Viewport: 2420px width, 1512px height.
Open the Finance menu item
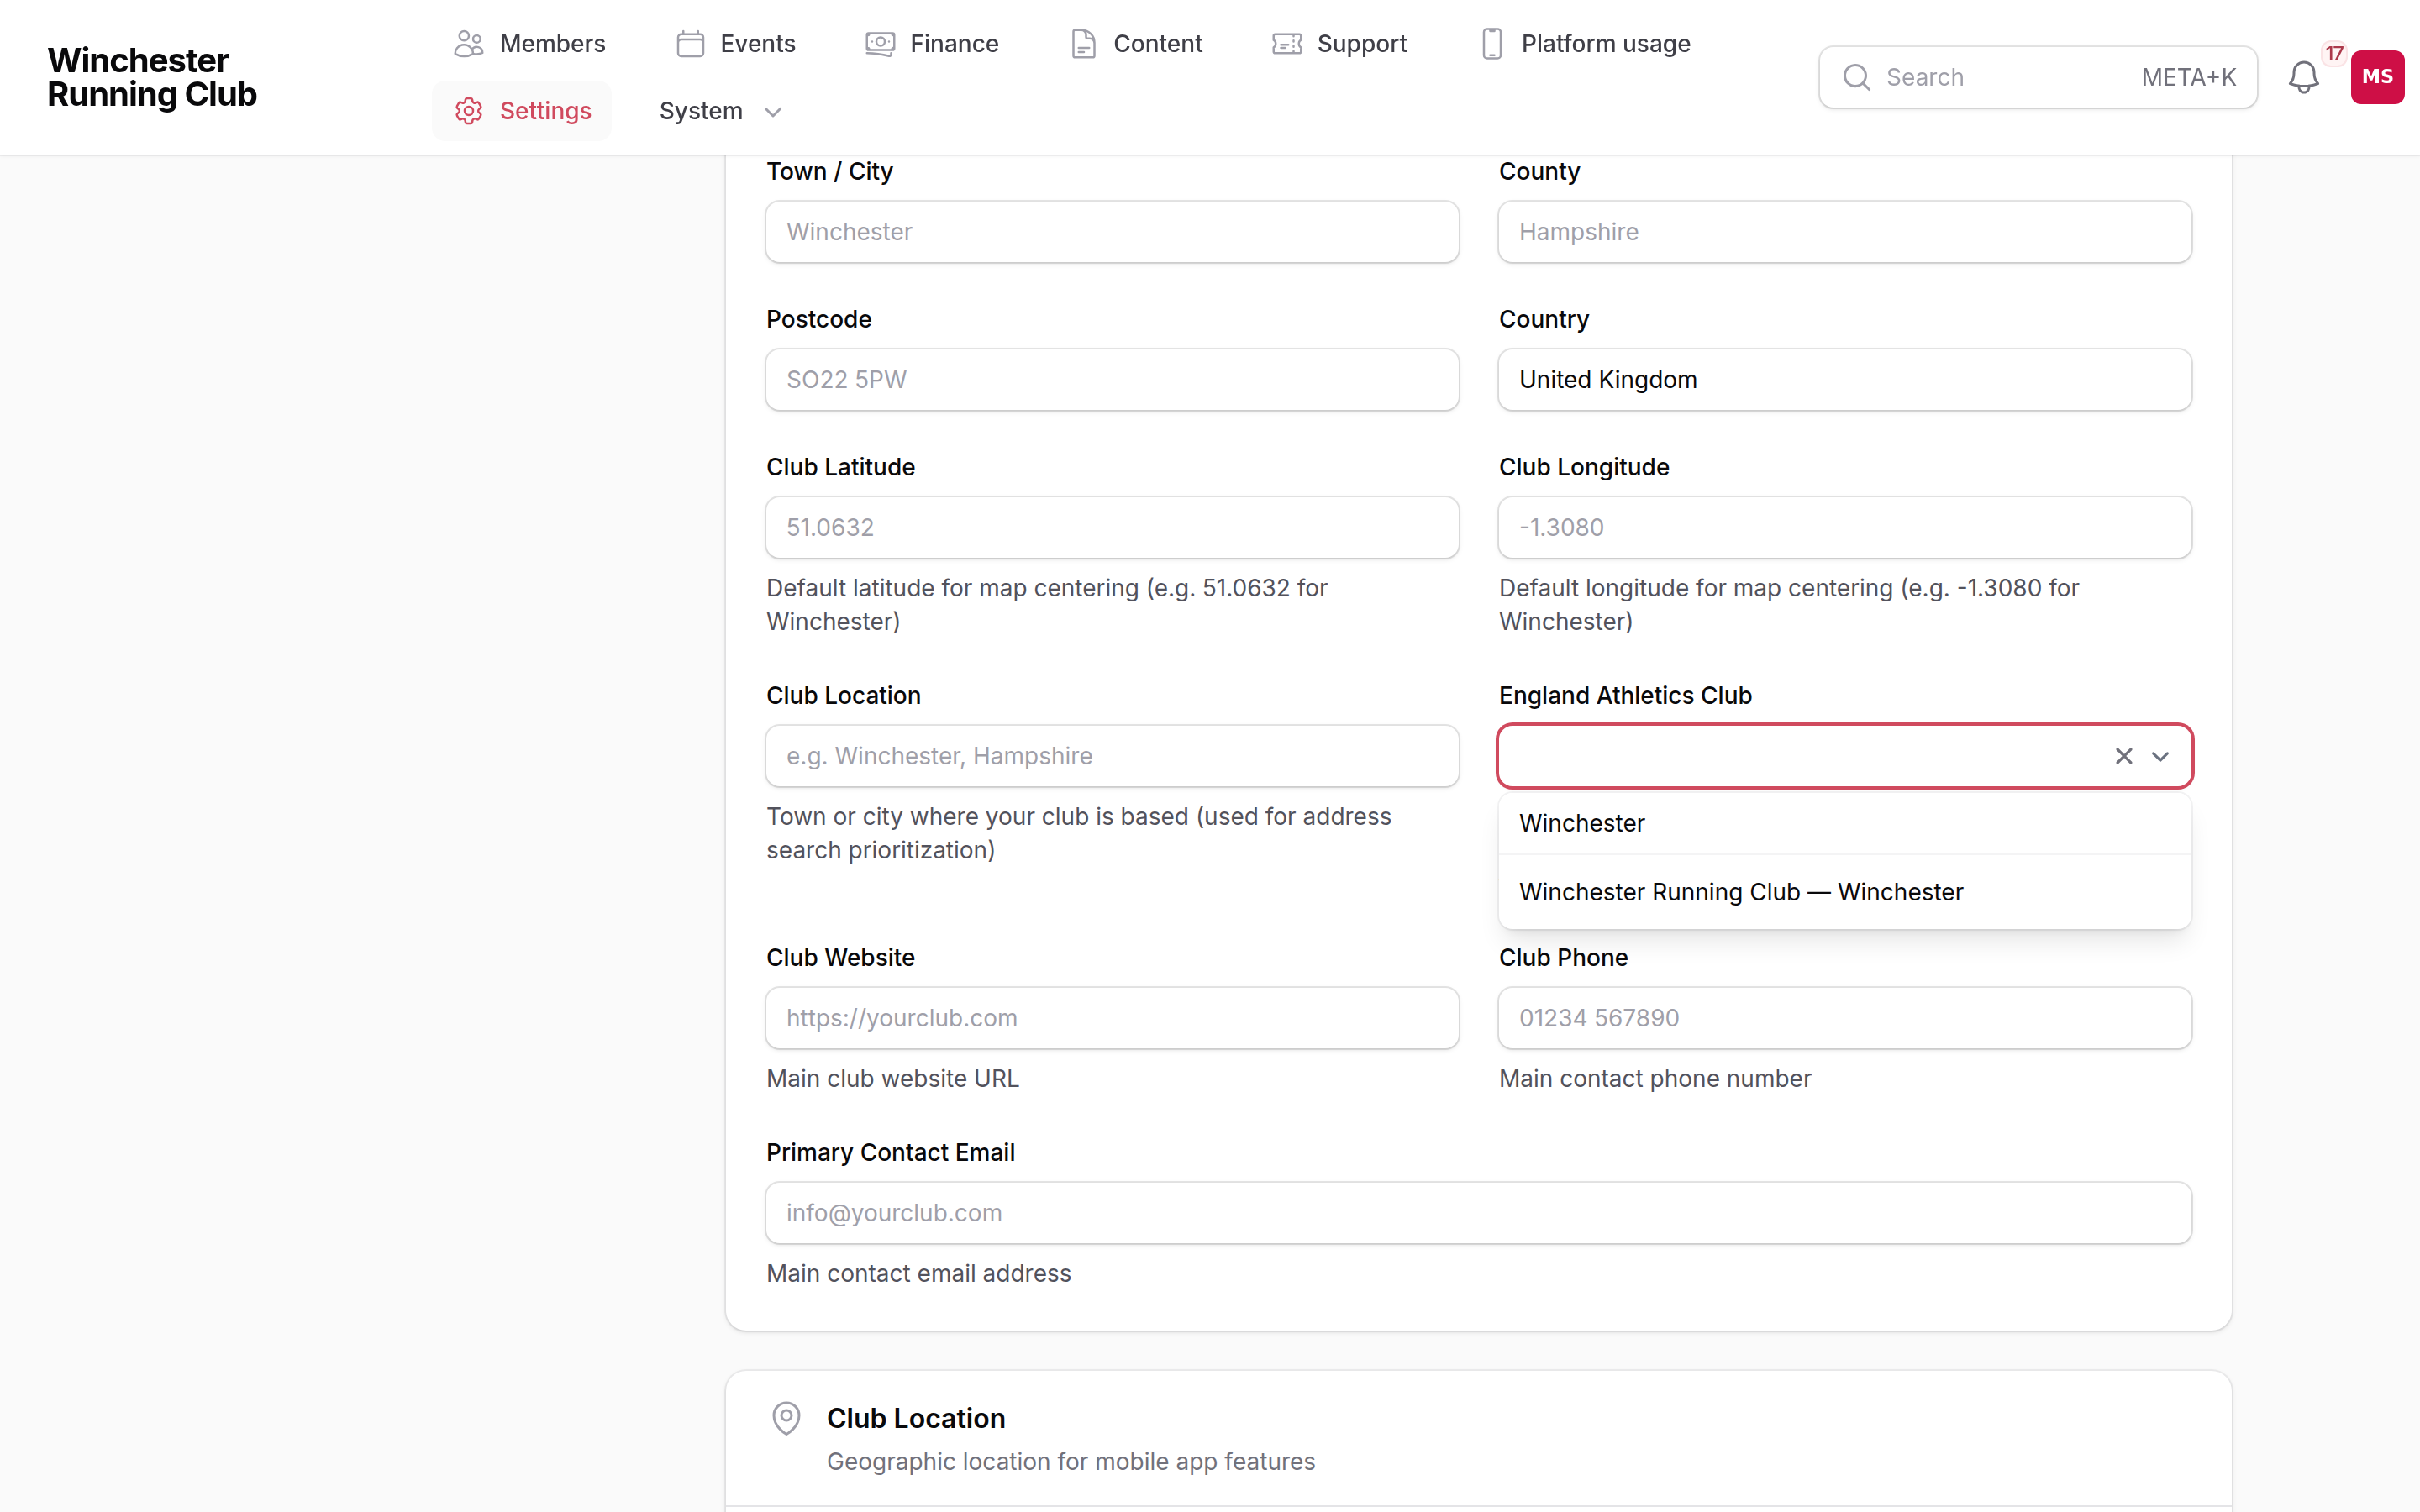pyautogui.click(x=932, y=44)
